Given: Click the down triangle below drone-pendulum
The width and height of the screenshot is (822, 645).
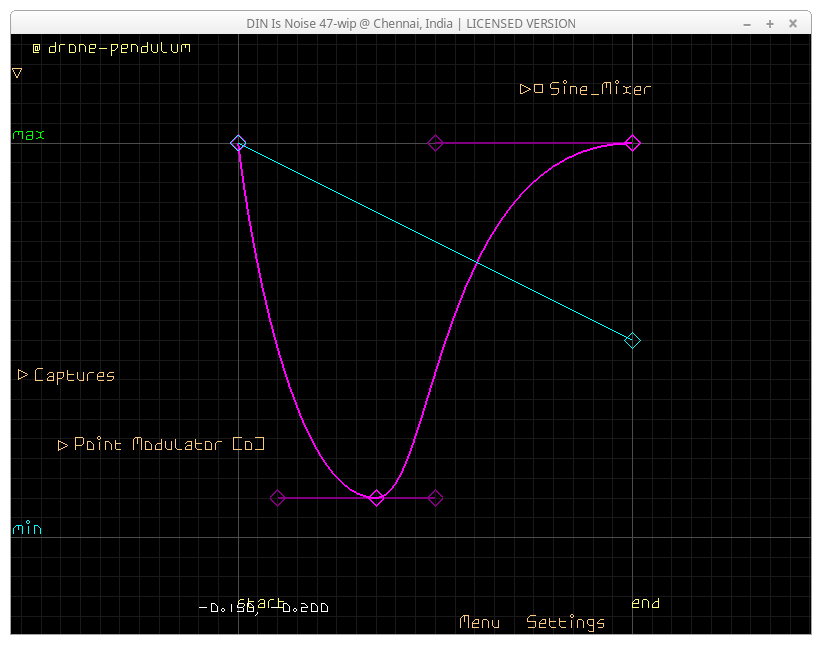Looking at the screenshot, I should click(17, 73).
